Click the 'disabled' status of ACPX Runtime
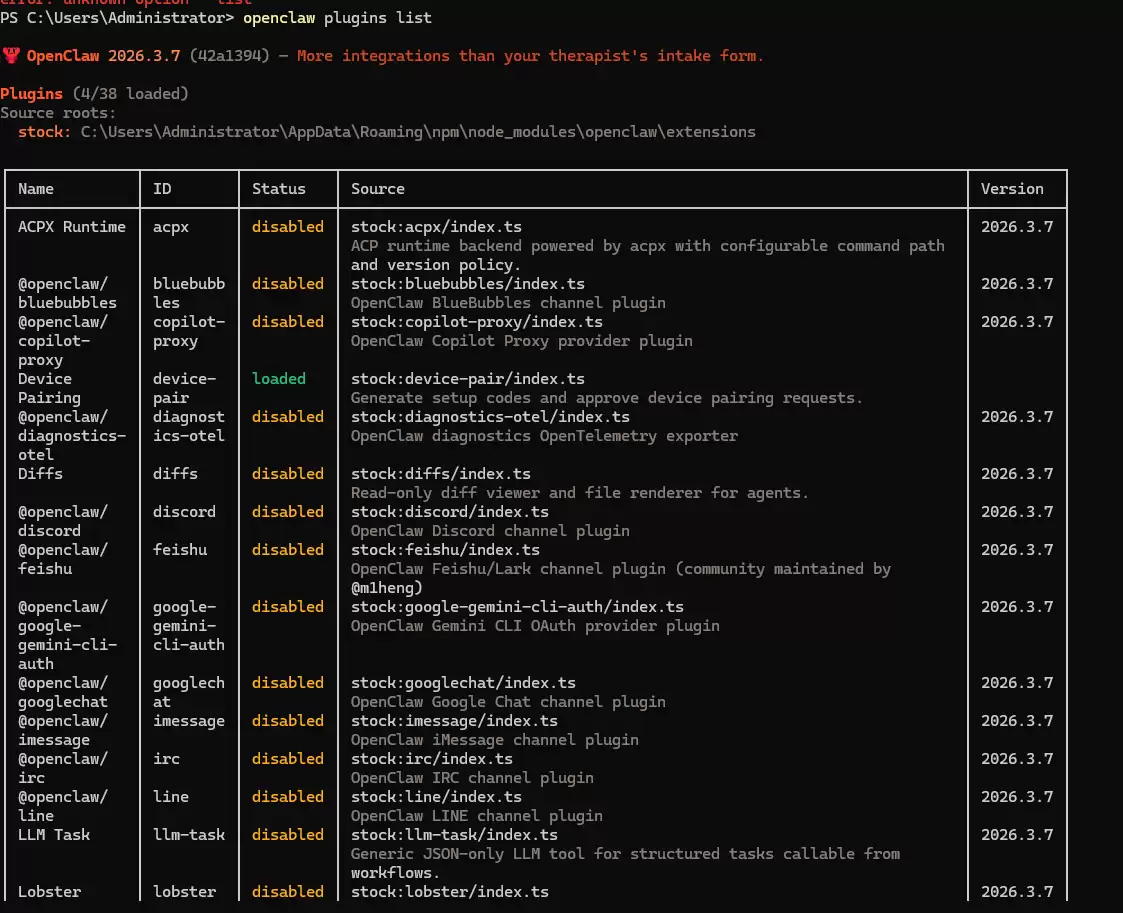Screen dimensions: 1123x913 (287, 226)
